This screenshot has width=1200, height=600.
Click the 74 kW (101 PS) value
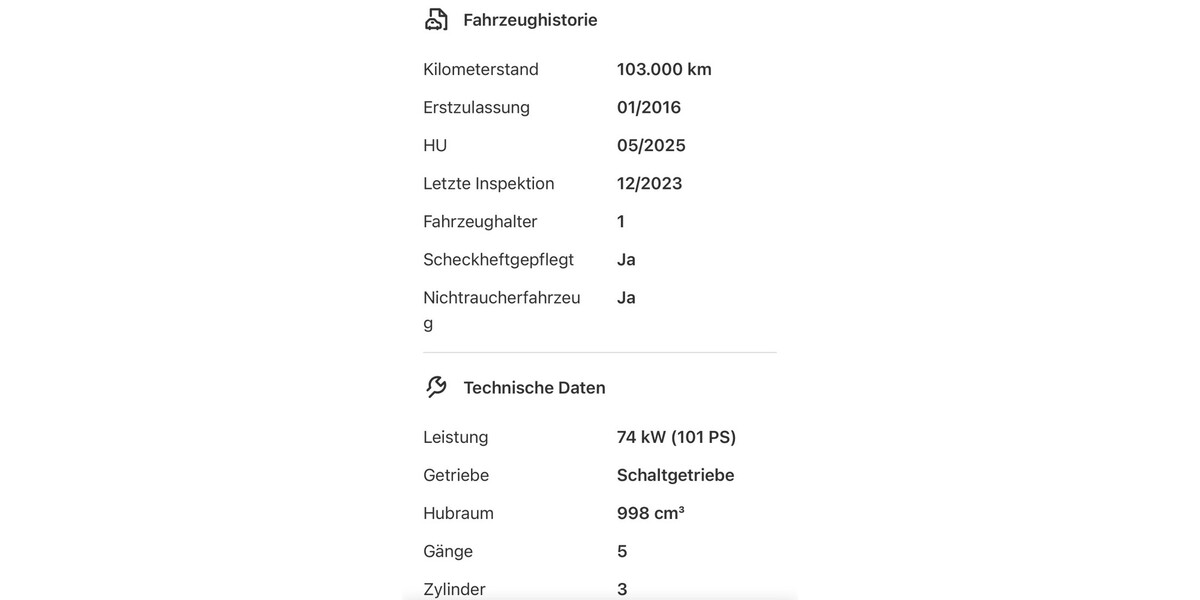(676, 437)
